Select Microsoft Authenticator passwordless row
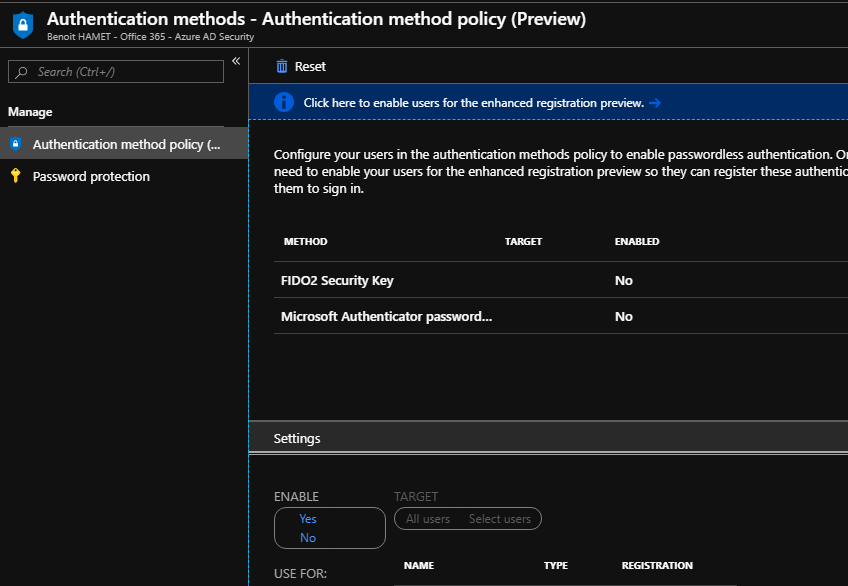 [x=386, y=316]
